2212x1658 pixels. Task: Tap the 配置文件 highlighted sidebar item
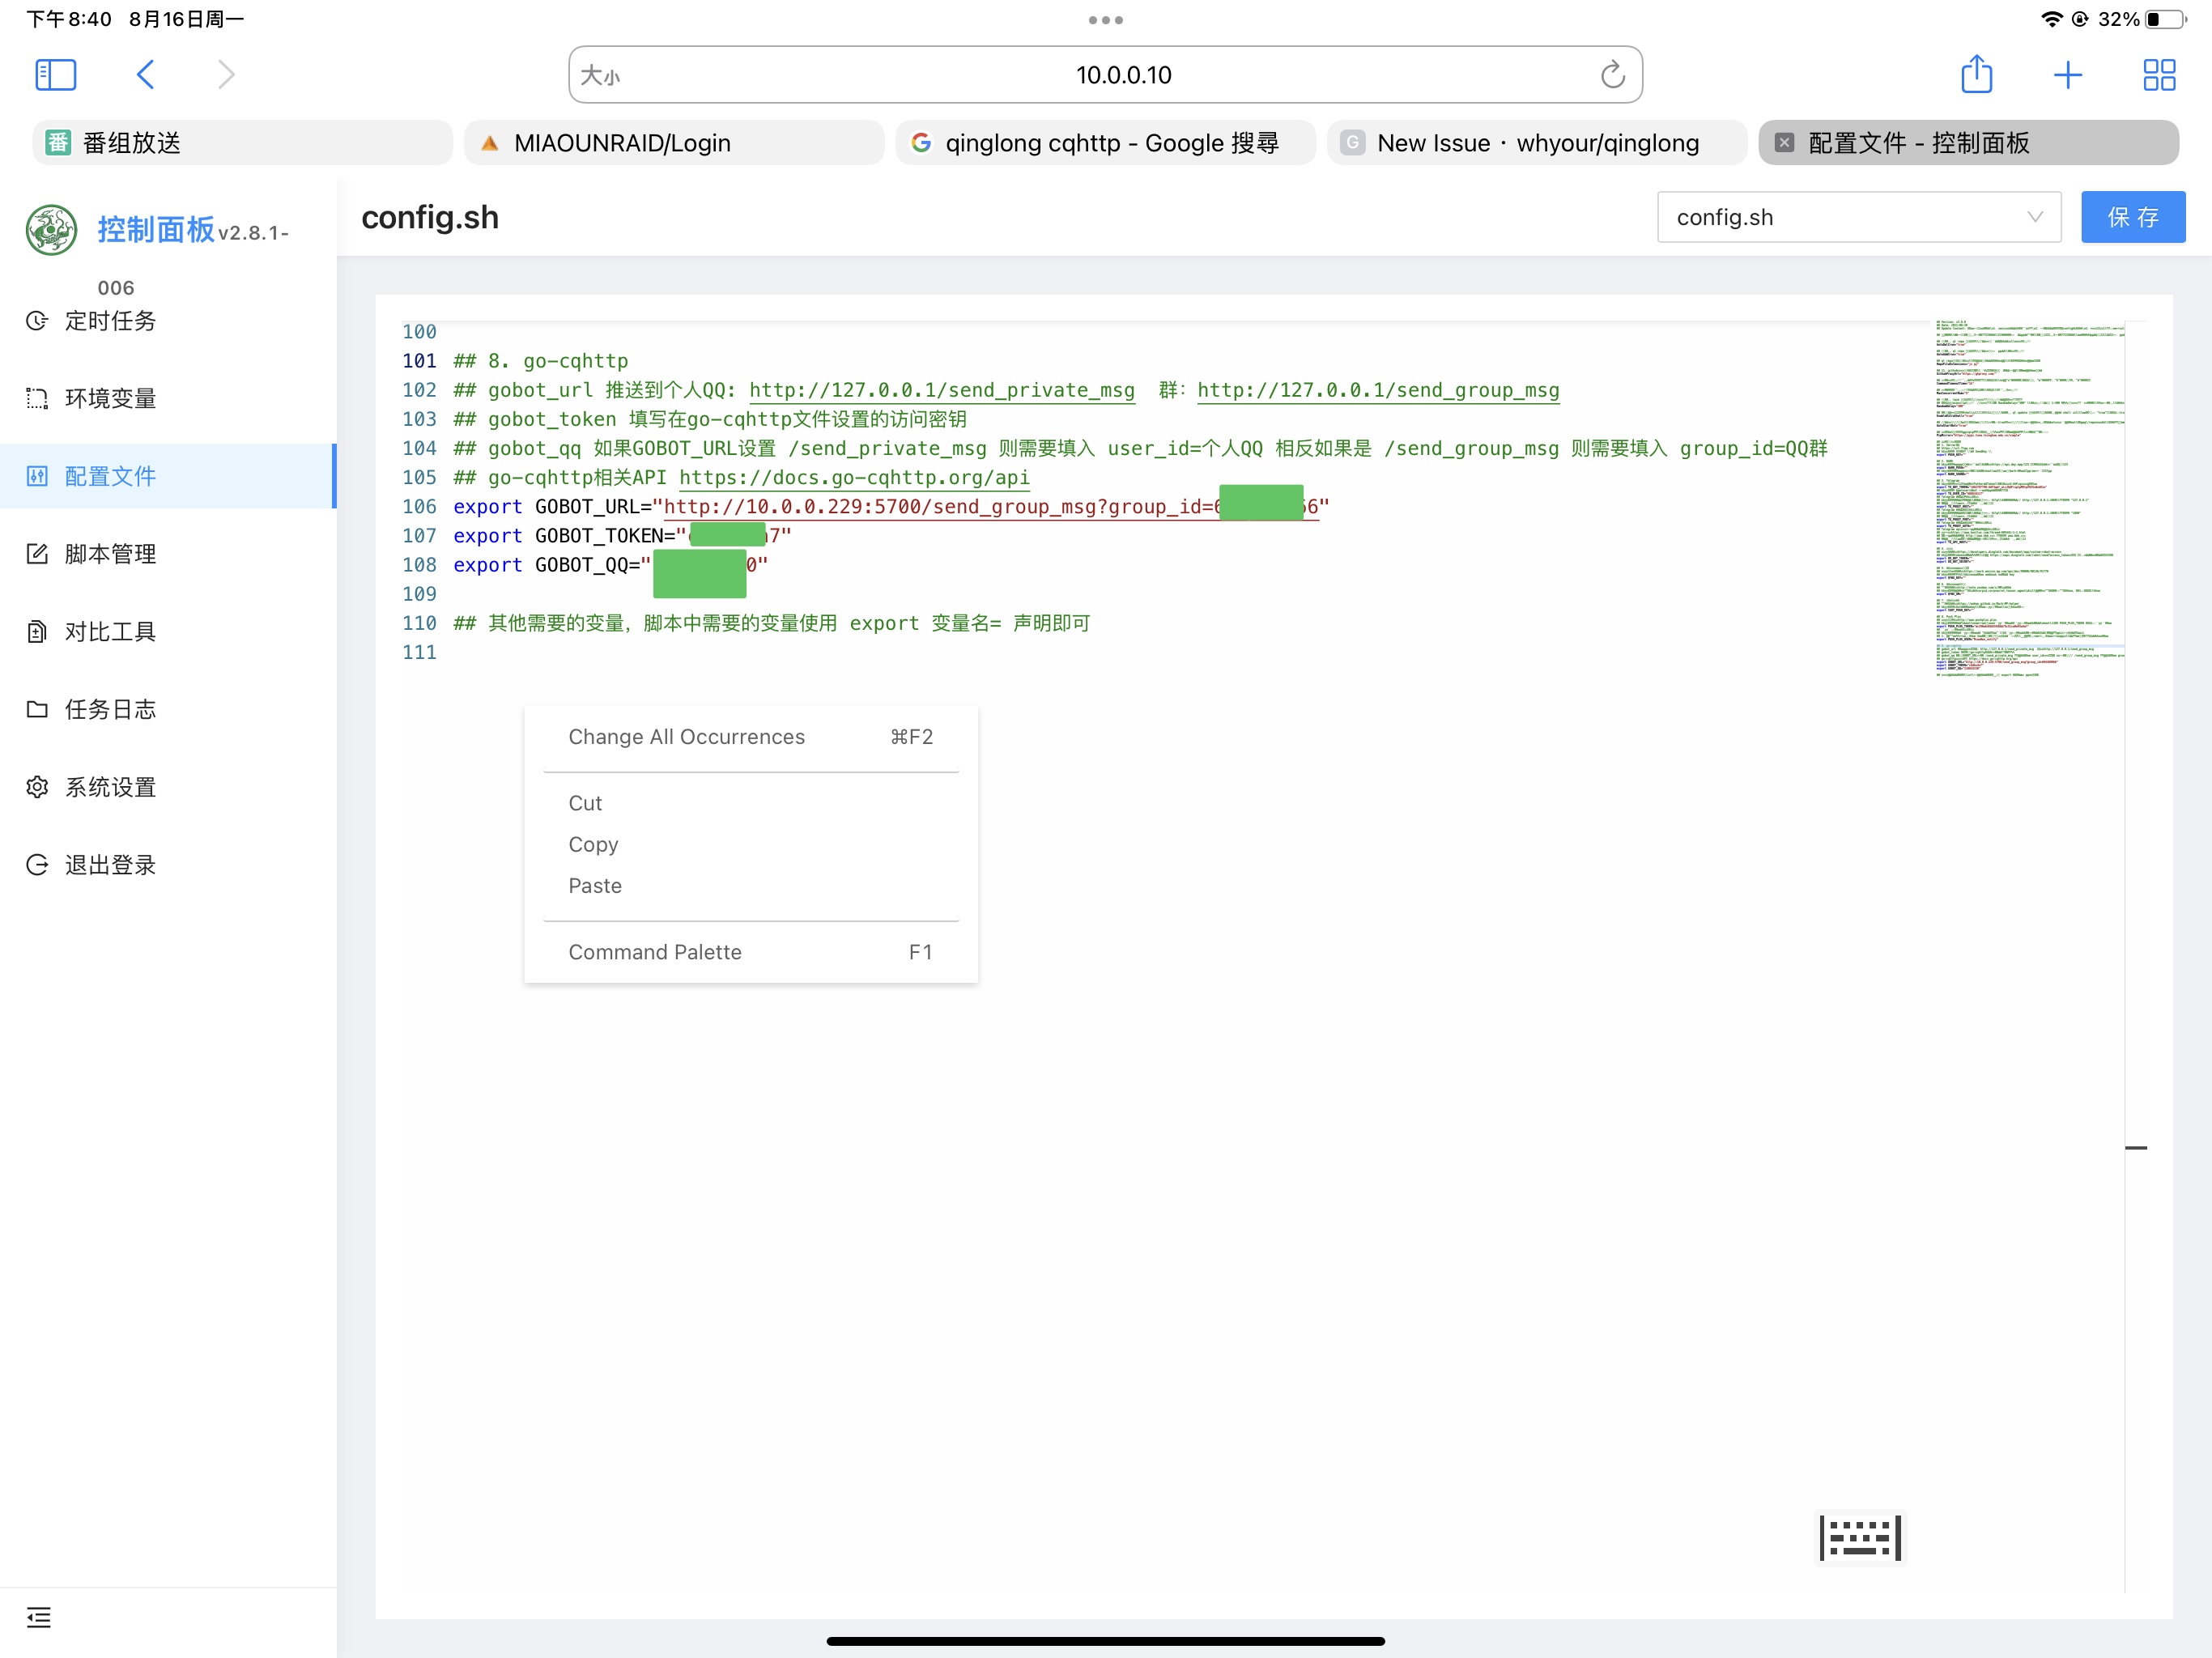tap(110, 476)
